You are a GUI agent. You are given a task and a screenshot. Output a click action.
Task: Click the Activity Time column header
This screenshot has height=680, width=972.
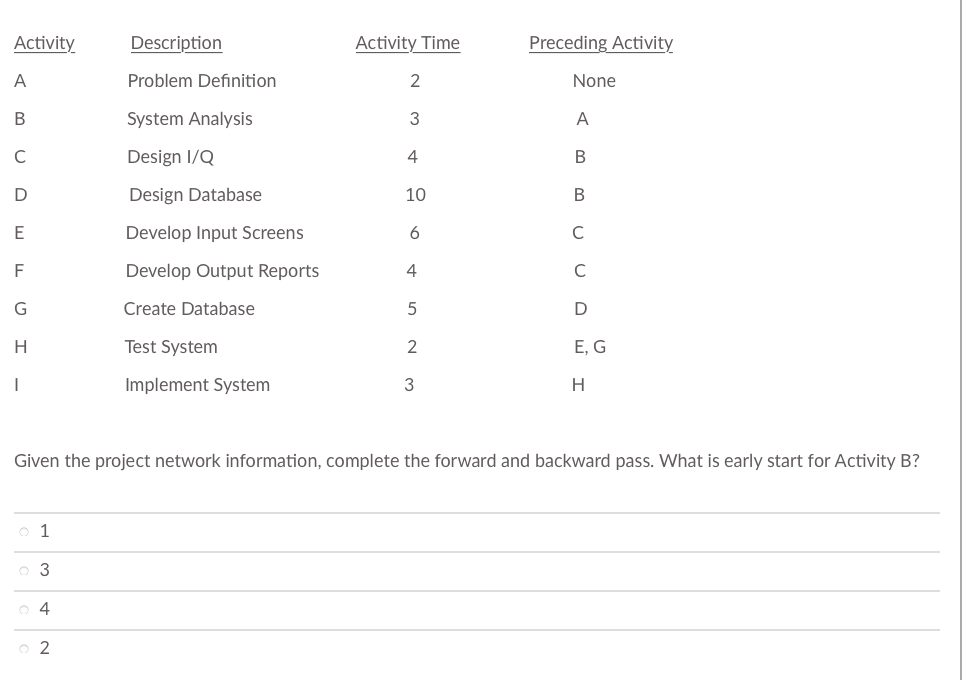click(x=407, y=43)
